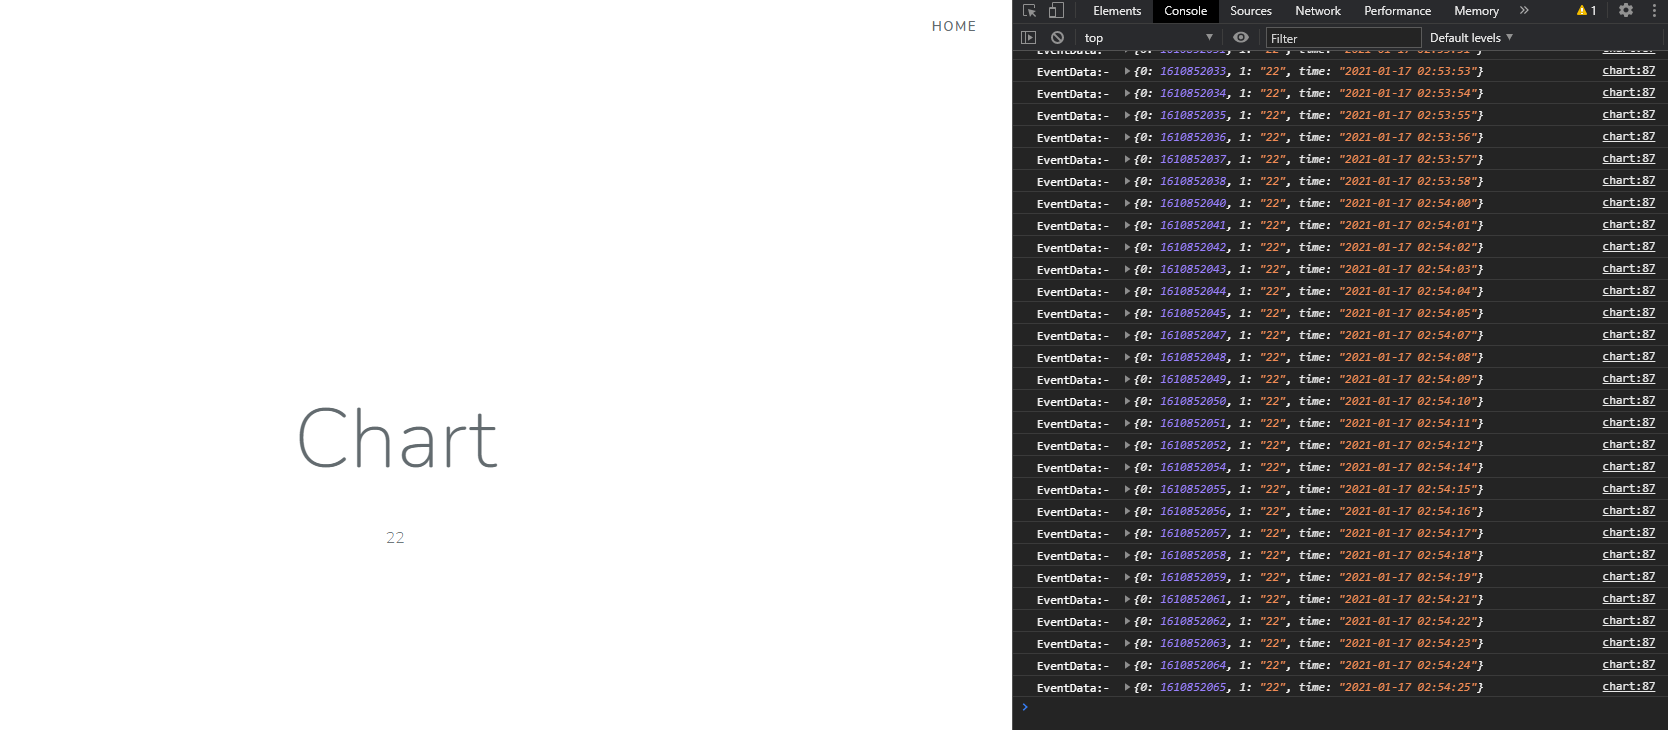Open the DevTools kebab menu
This screenshot has width=1668, height=730.
(1654, 11)
